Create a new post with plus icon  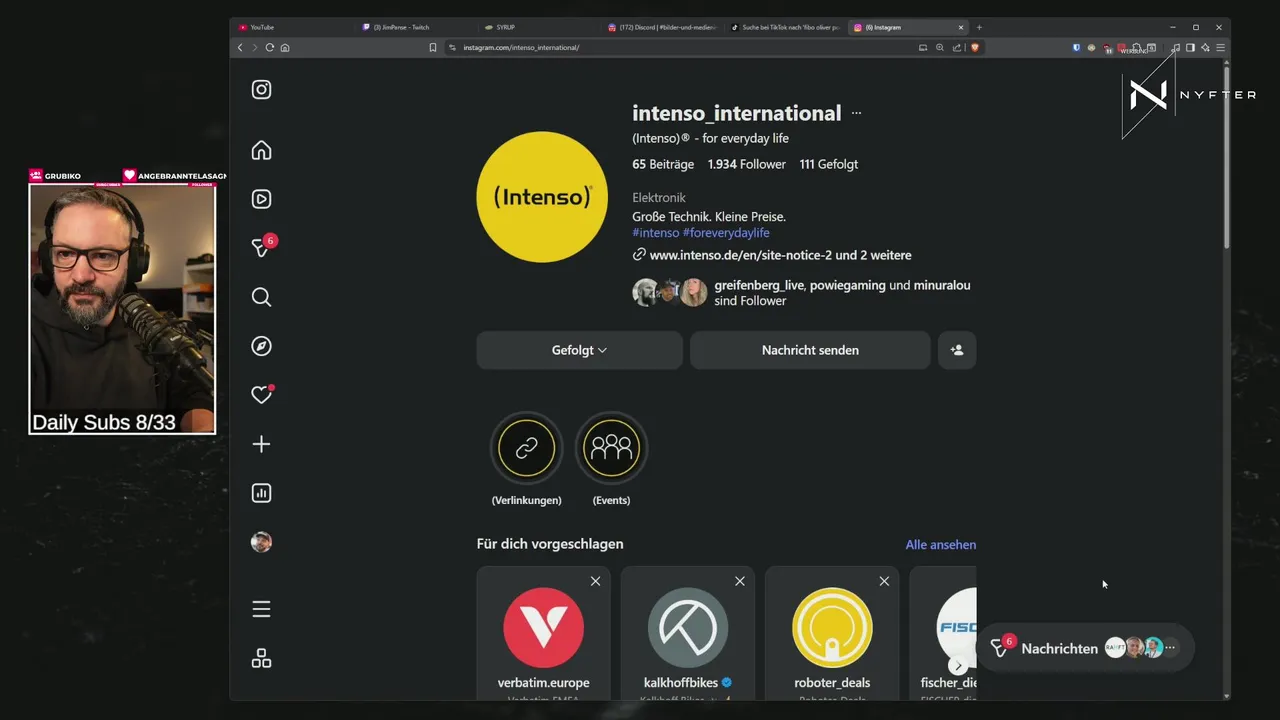pyautogui.click(x=261, y=444)
